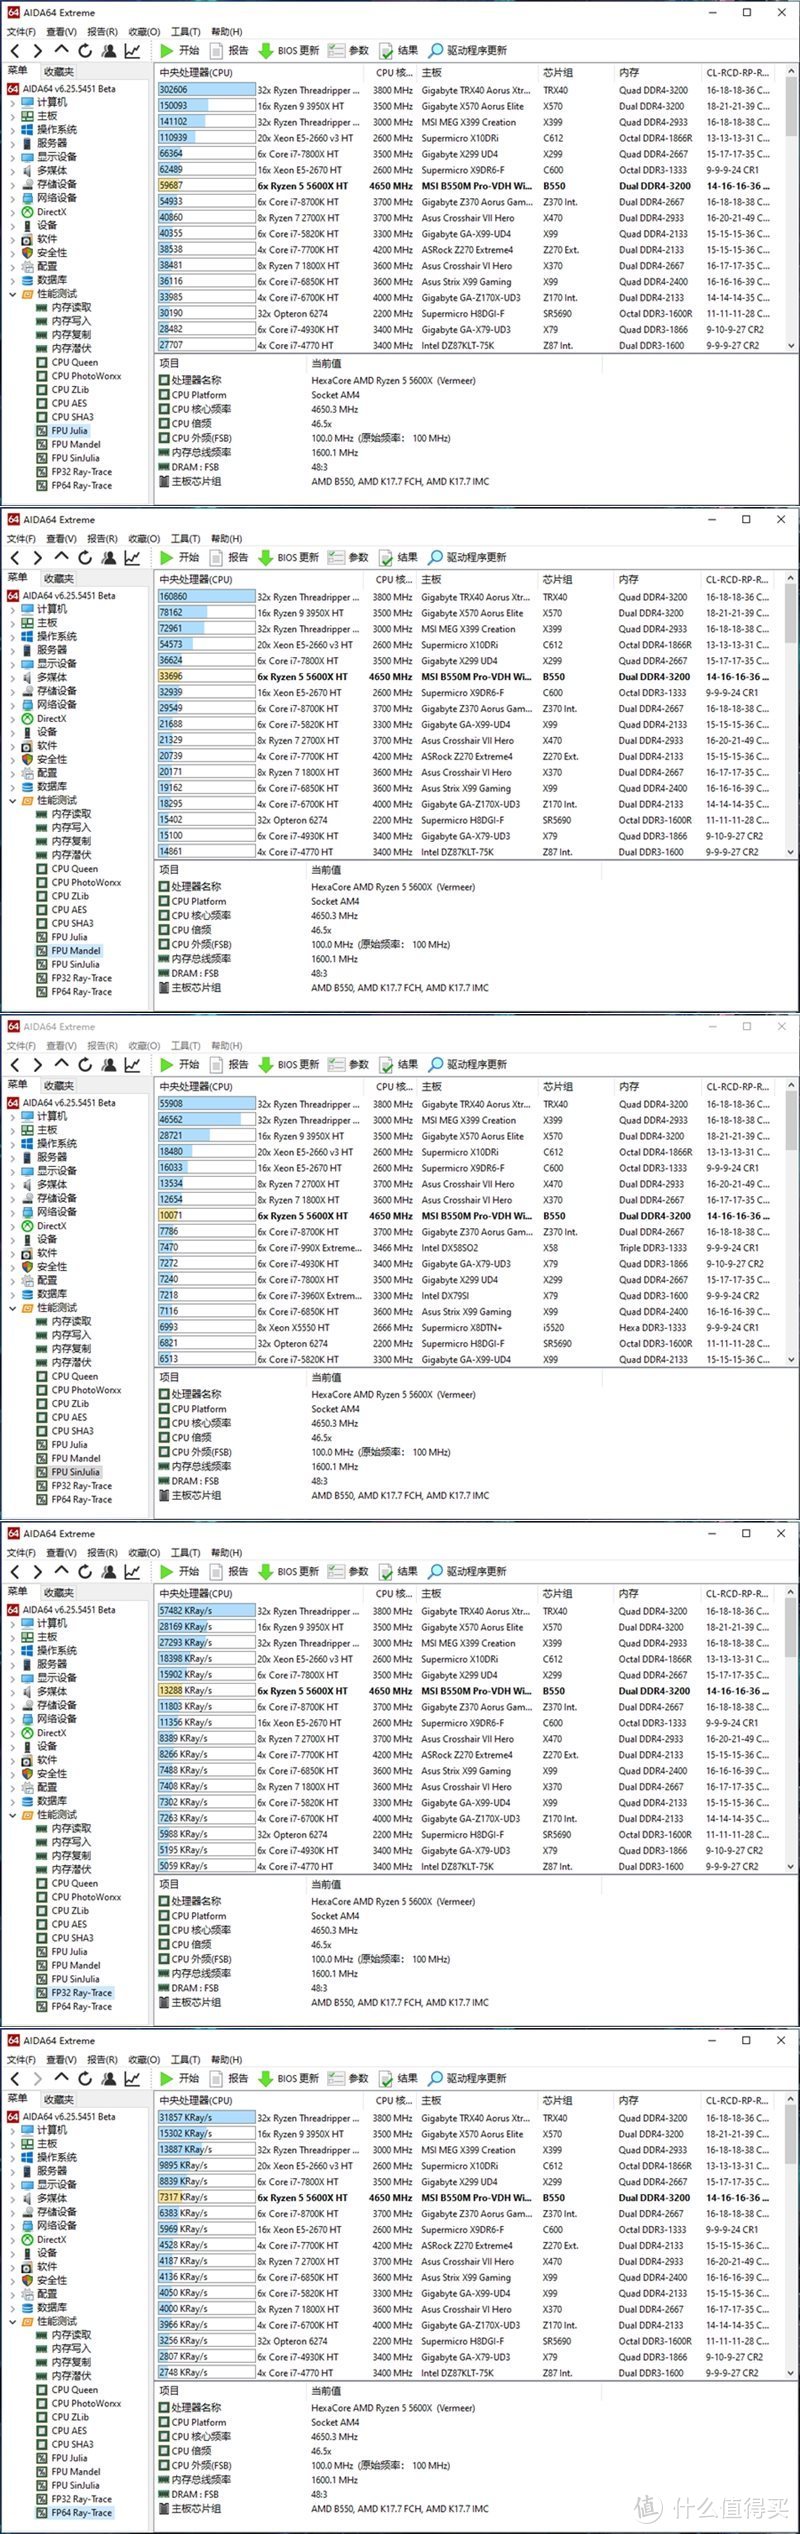Screen dimensions: 800x2534
Task: Click Refresh icon in FPU Julia window toolbar
Action: click(85, 51)
